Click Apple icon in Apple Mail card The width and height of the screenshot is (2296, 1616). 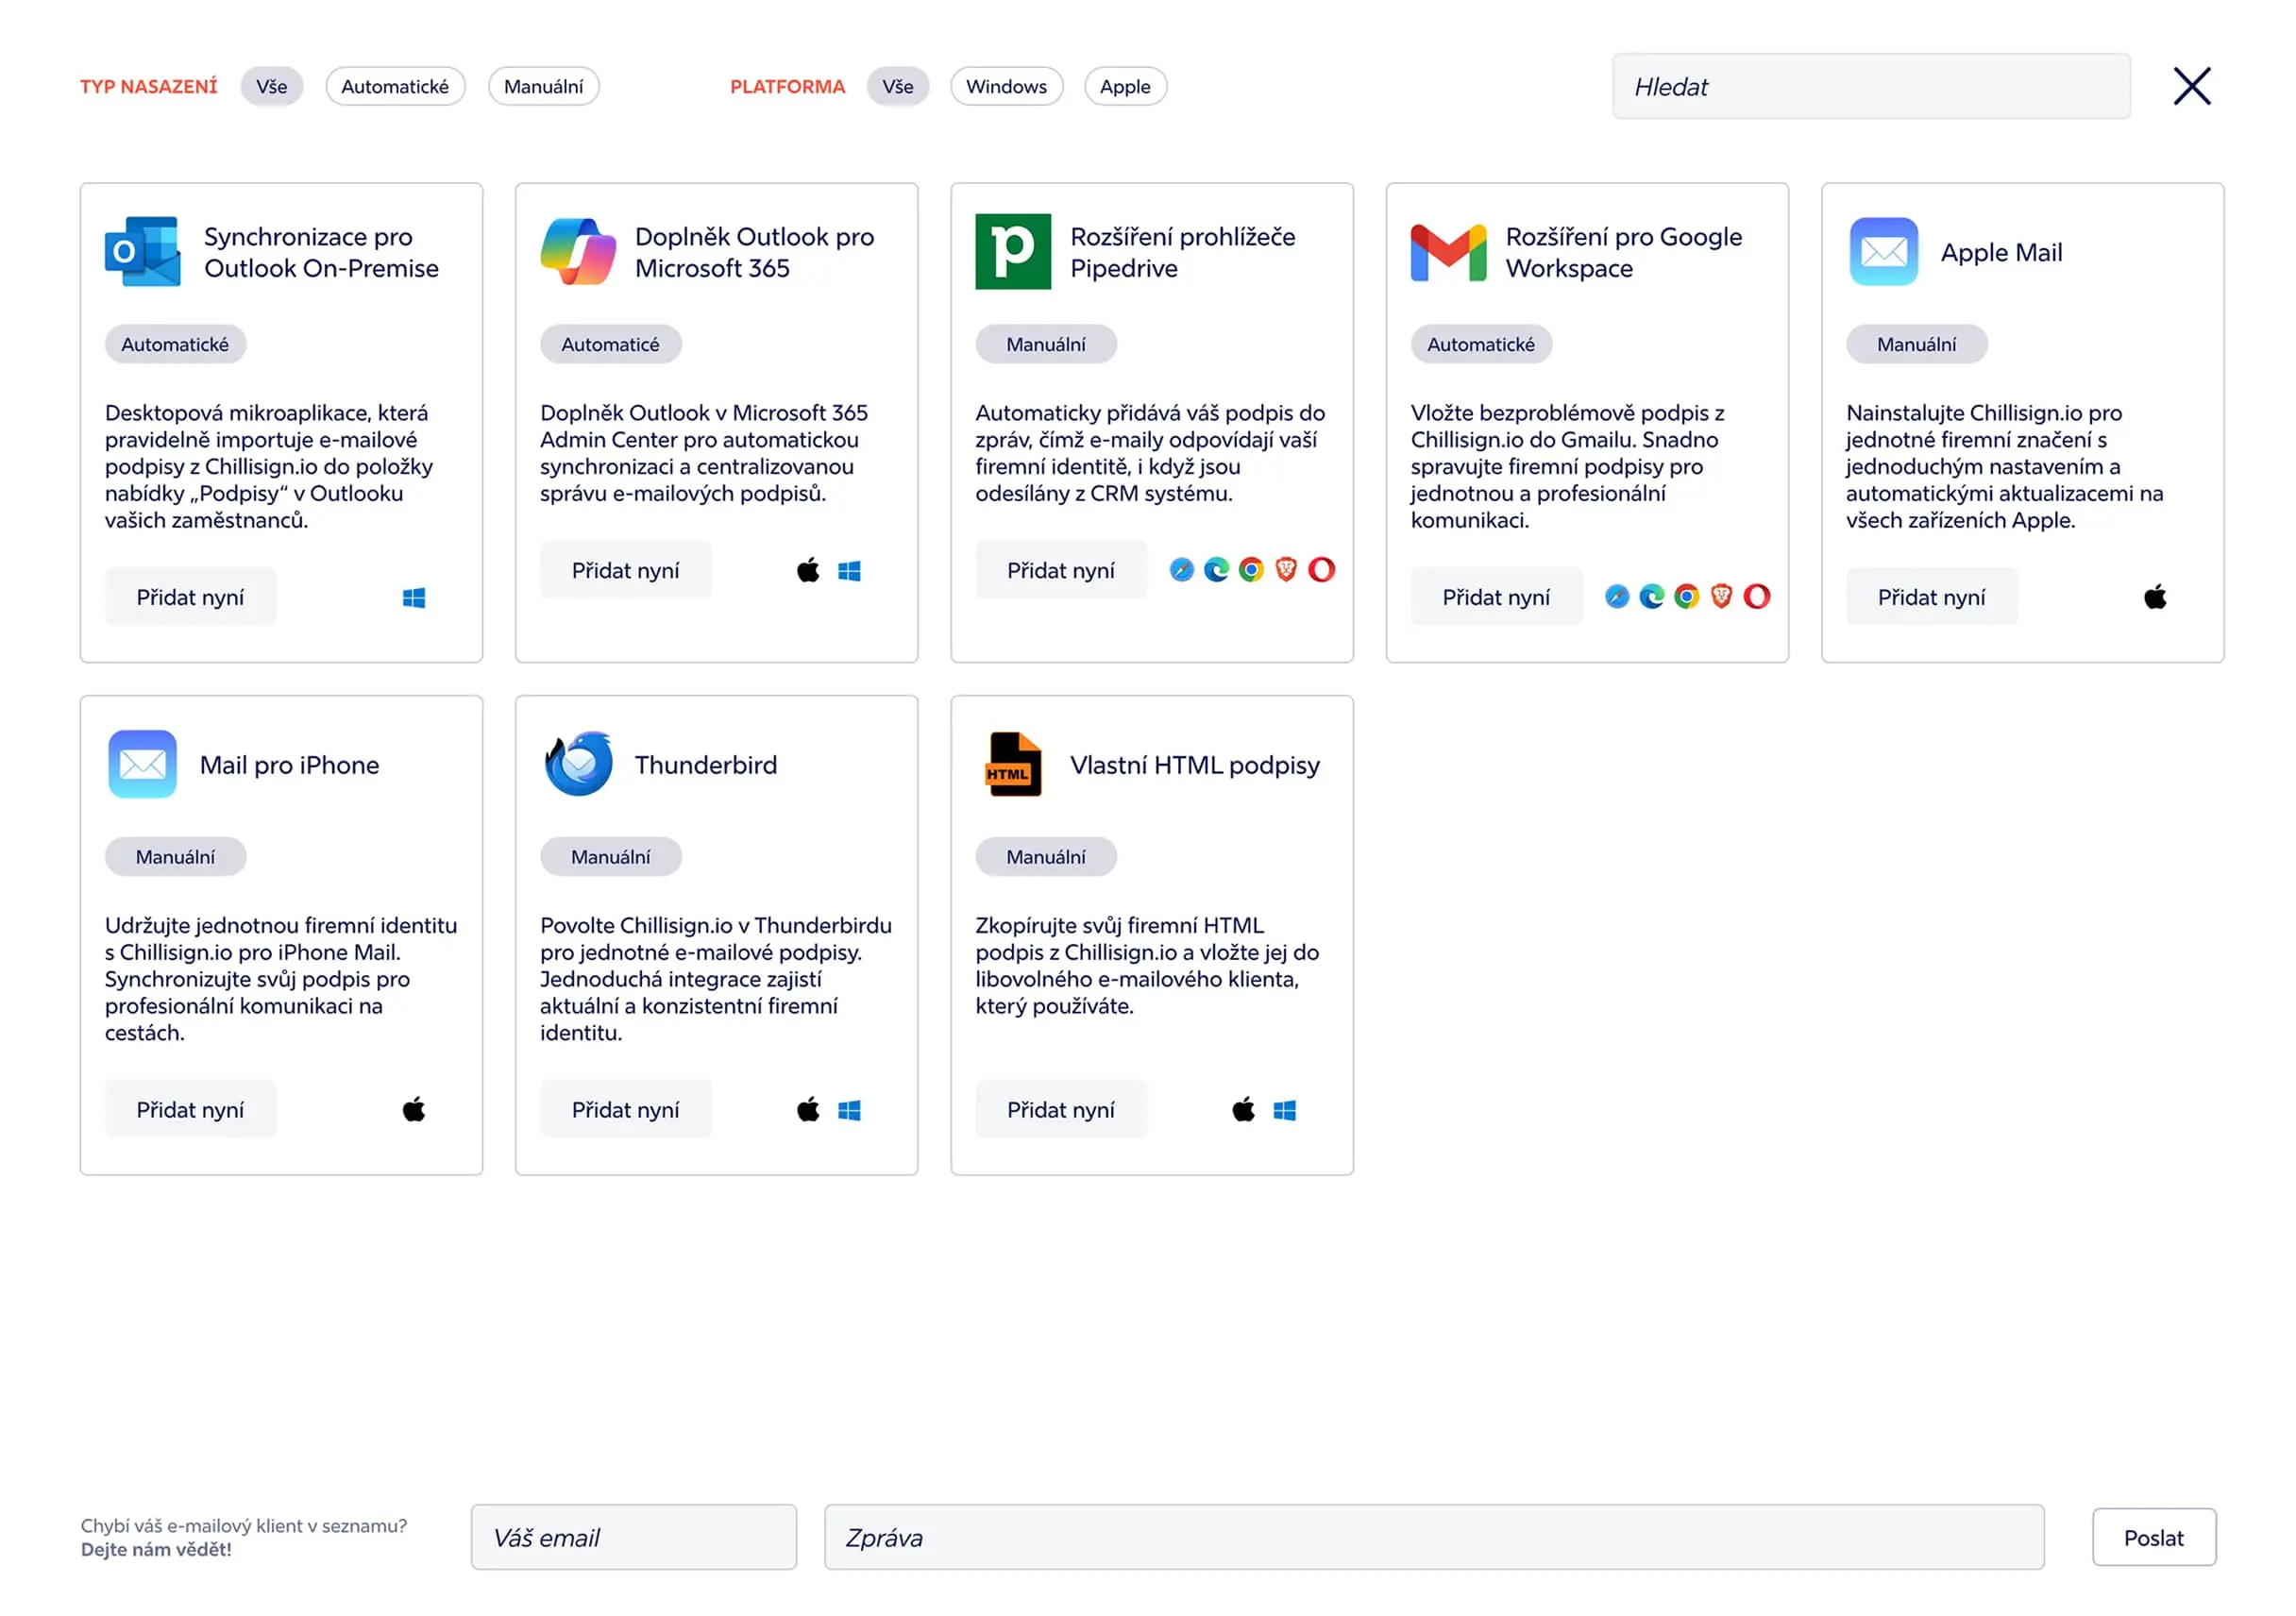coord(2155,597)
